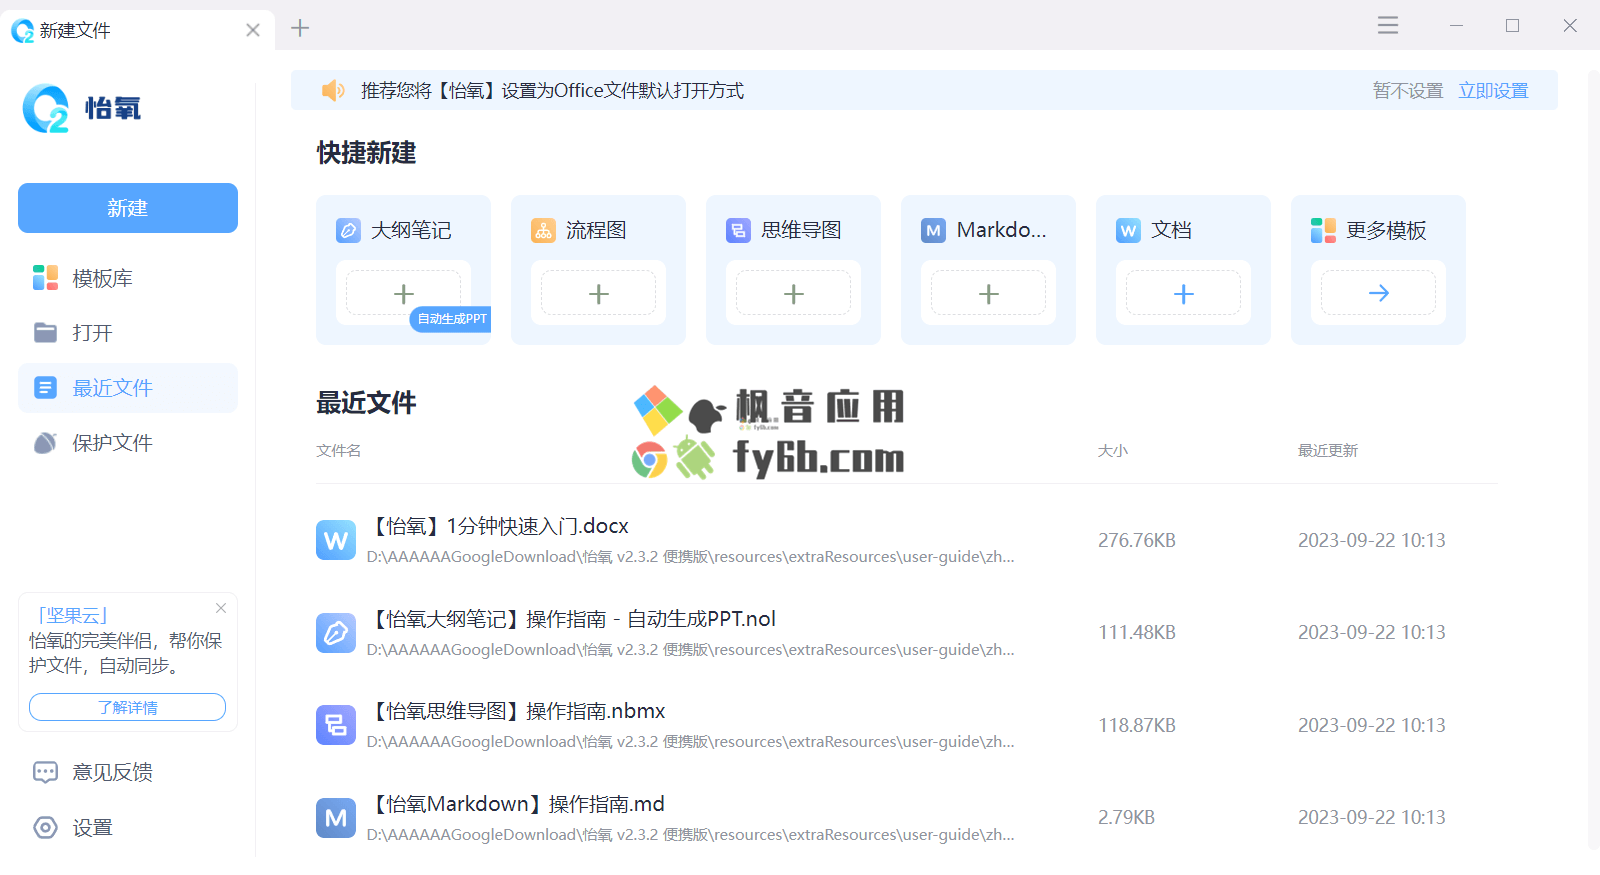Create new 思维导图 with plus button
The height and width of the screenshot is (875, 1600).
pos(793,294)
